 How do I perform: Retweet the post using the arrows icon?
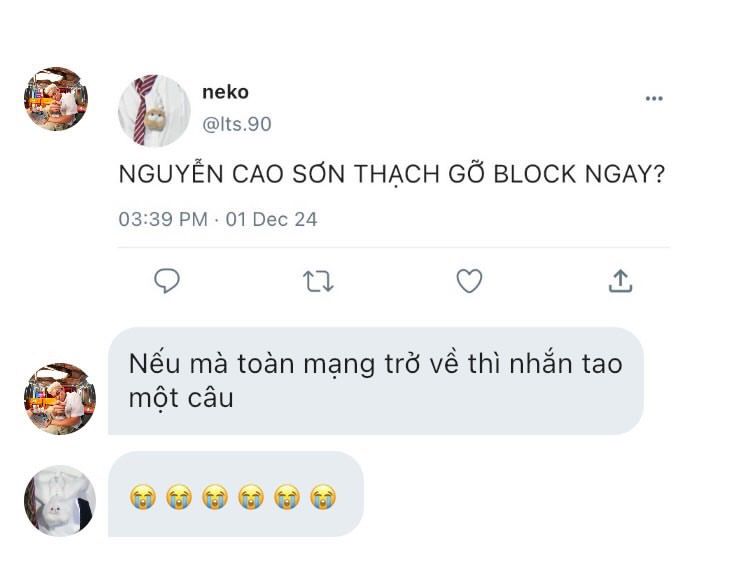[318, 281]
